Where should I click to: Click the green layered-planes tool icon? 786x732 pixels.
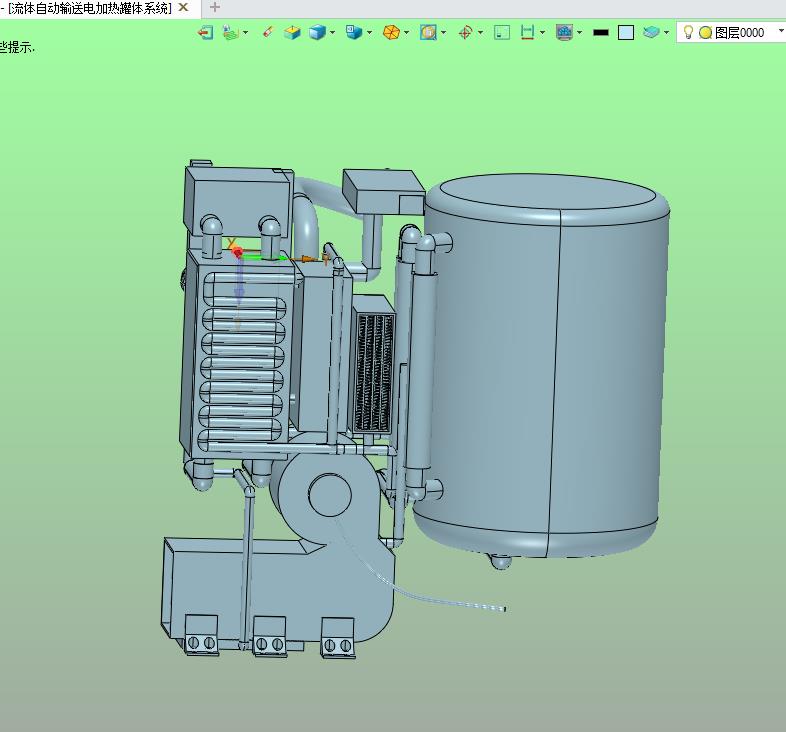point(231,32)
